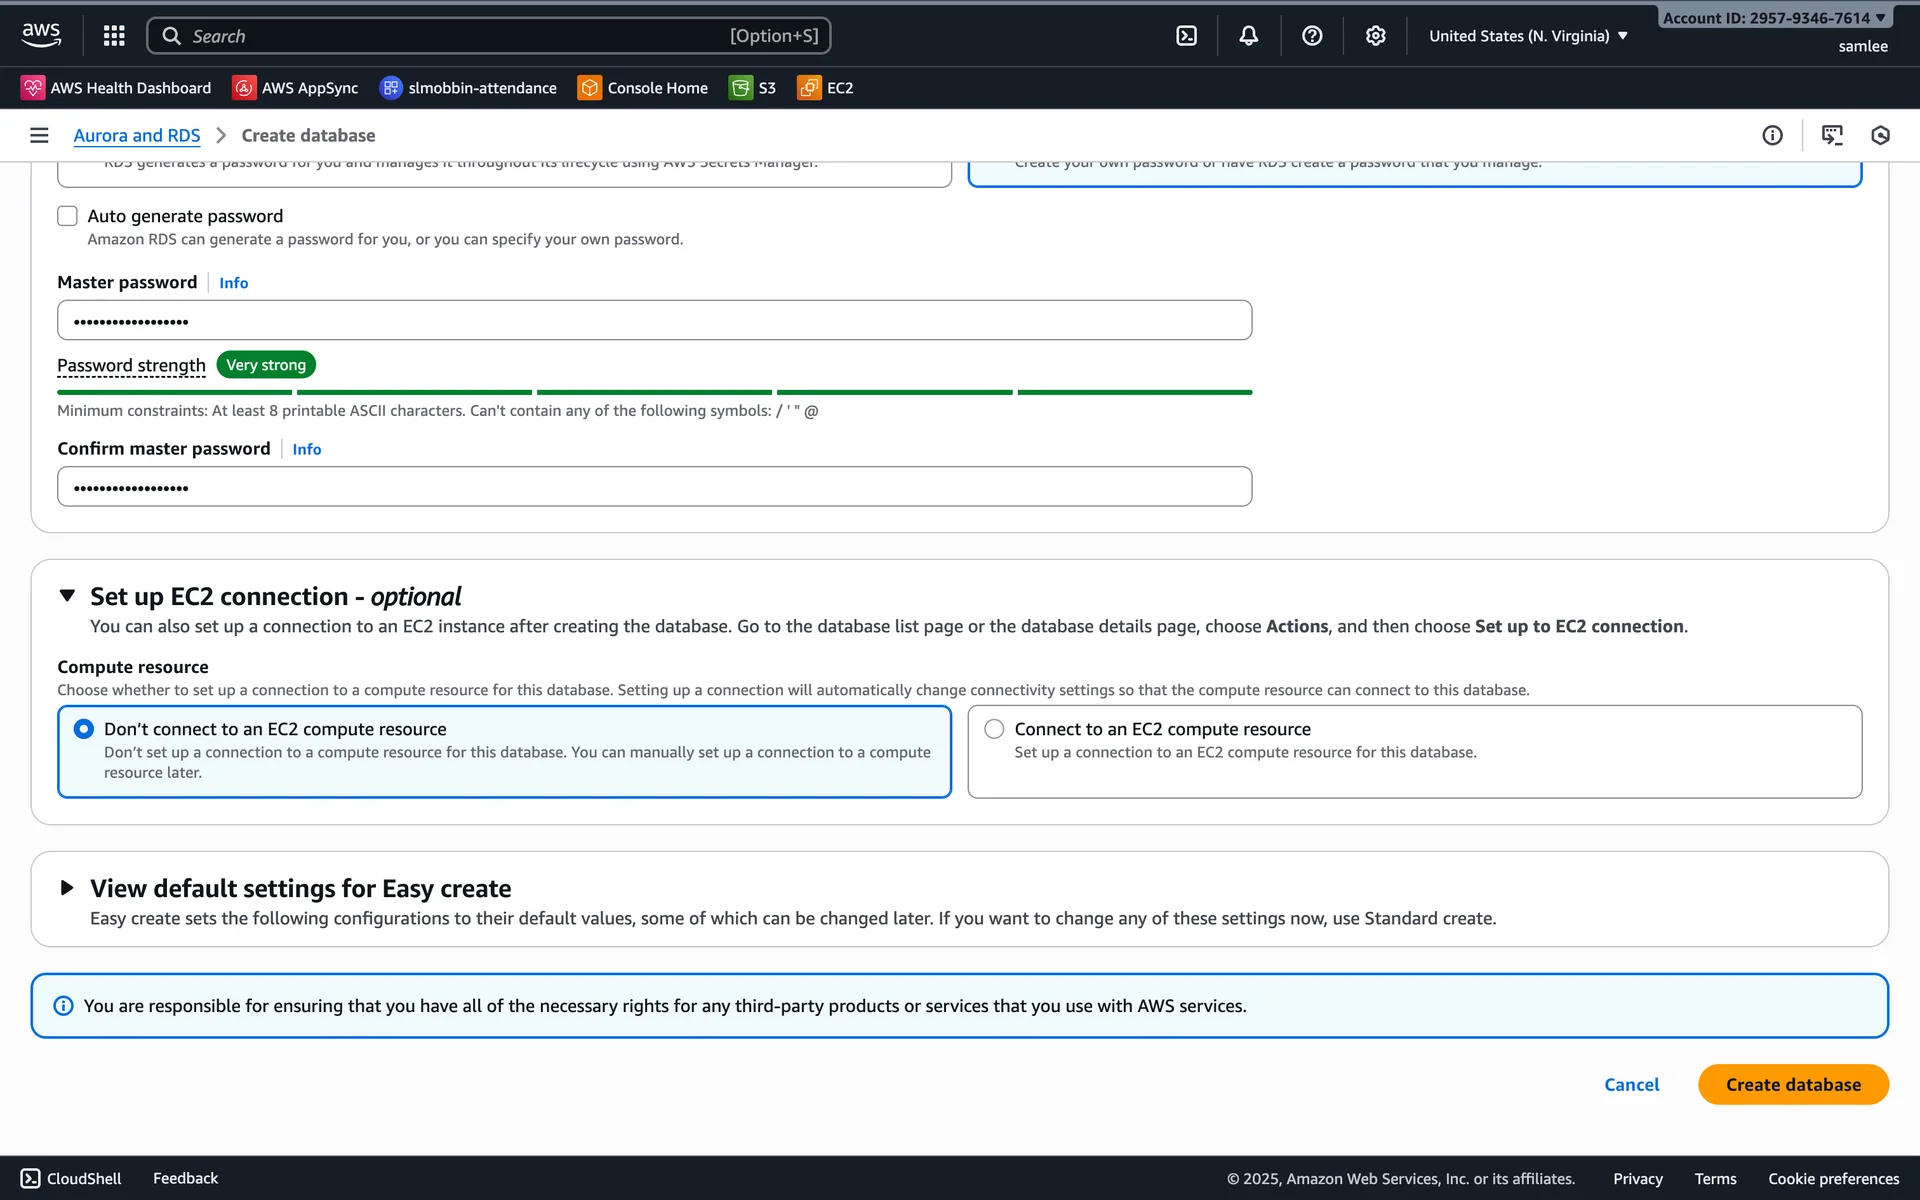Open the AWS services grid menu
The width and height of the screenshot is (1920, 1200).
(114, 36)
